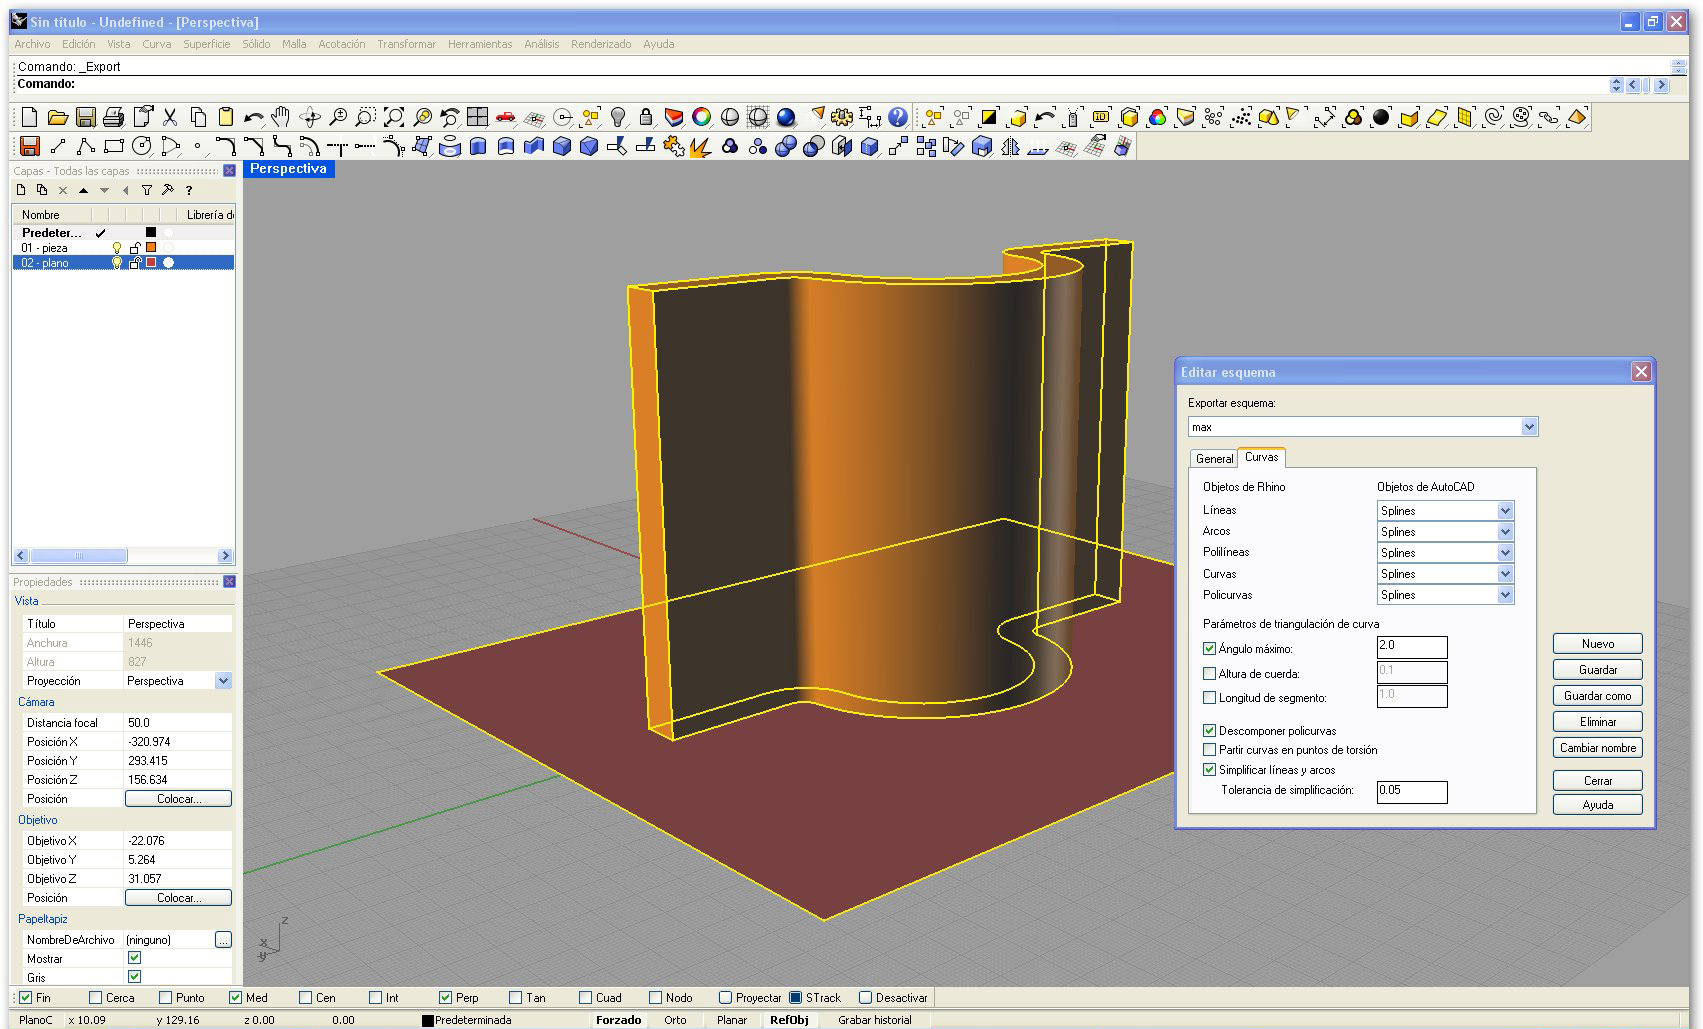Click the Cerrar button
Screen dimensions: 1703x1029
[x=1597, y=781]
